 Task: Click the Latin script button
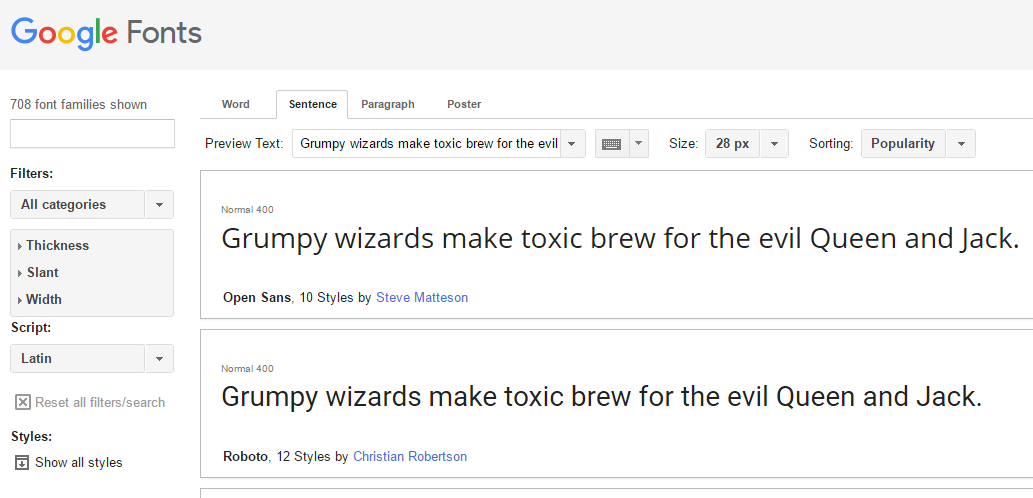tap(77, 358)
